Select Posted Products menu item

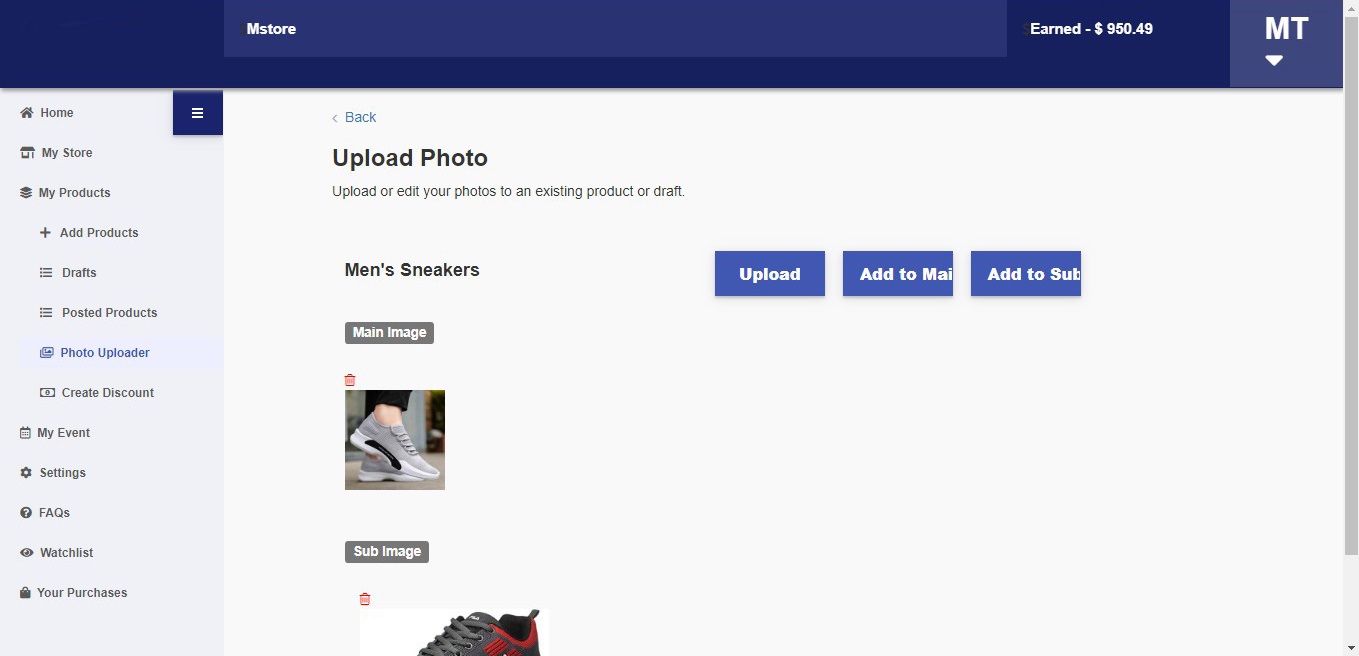[109, 313]
